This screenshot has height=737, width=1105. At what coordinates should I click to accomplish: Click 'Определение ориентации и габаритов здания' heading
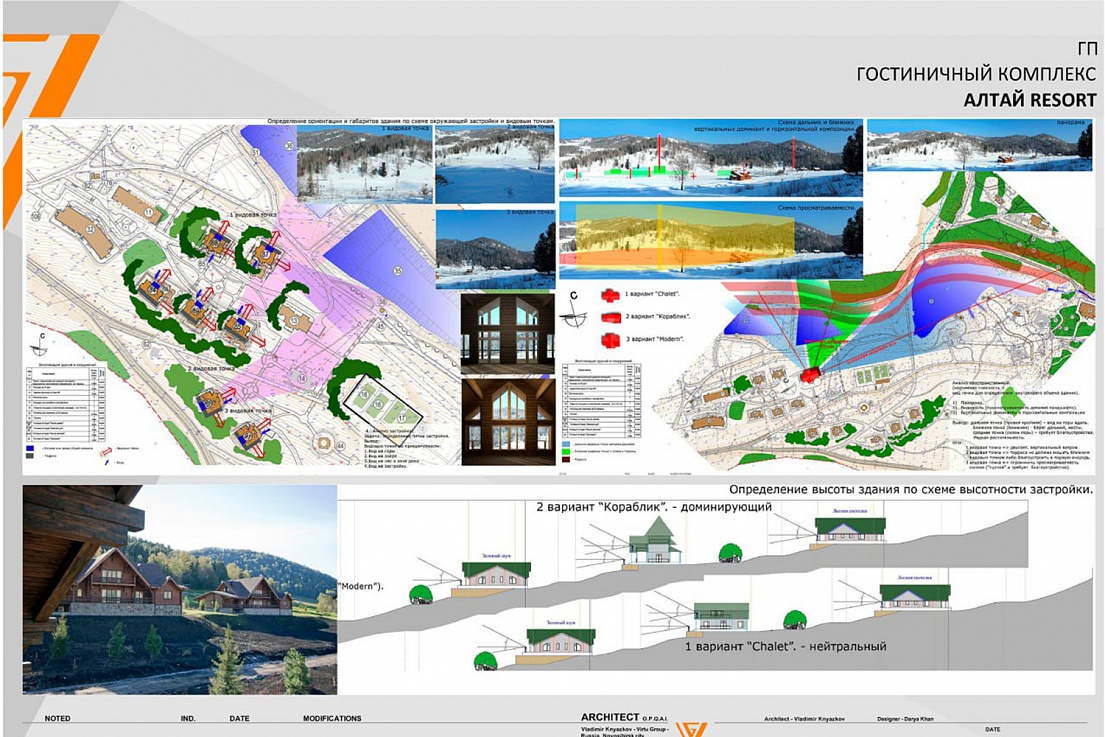coord(411,122)
